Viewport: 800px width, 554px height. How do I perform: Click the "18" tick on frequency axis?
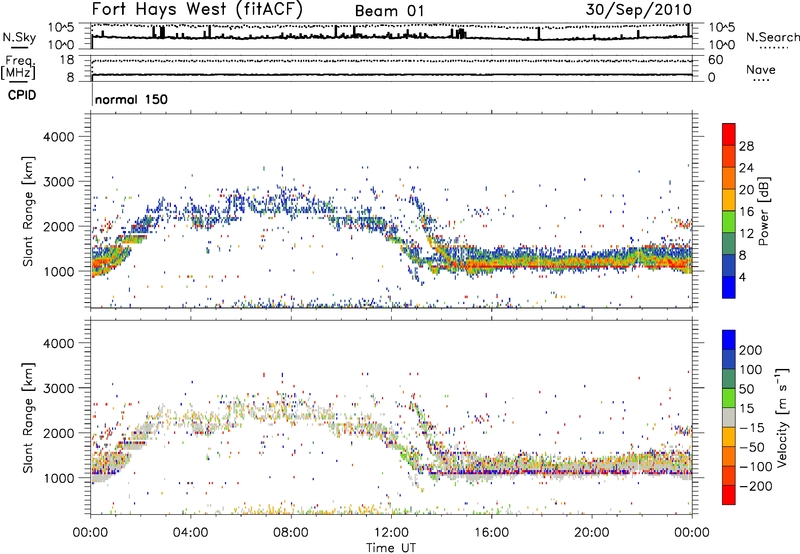click(67, 60)
